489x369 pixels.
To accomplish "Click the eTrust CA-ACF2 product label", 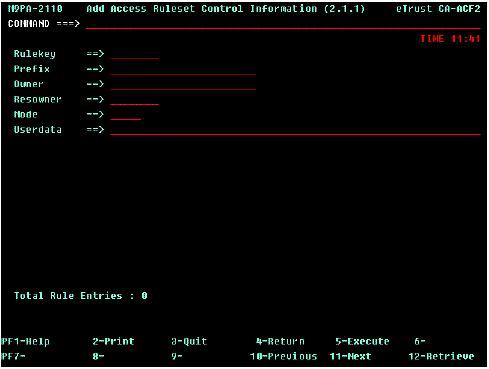I will tap(438, 9).
